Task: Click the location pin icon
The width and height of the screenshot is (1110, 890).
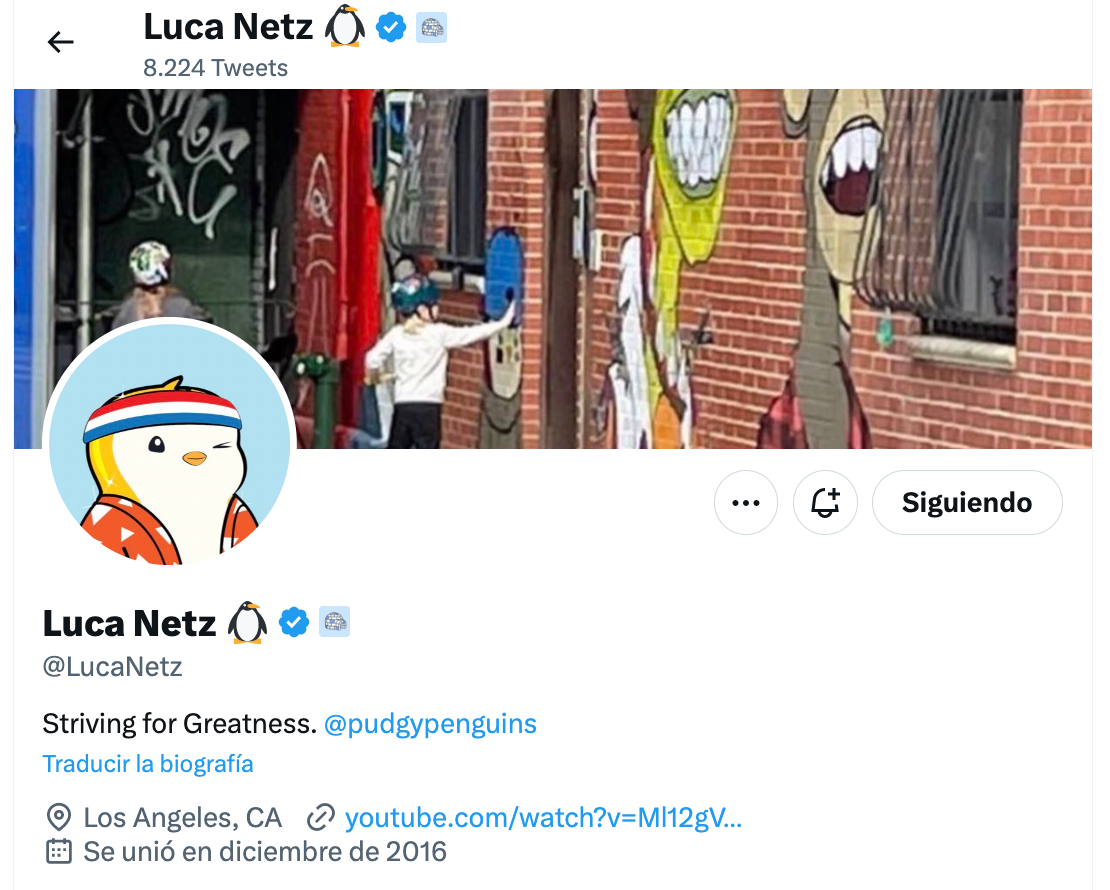Action: click(58, 818)
